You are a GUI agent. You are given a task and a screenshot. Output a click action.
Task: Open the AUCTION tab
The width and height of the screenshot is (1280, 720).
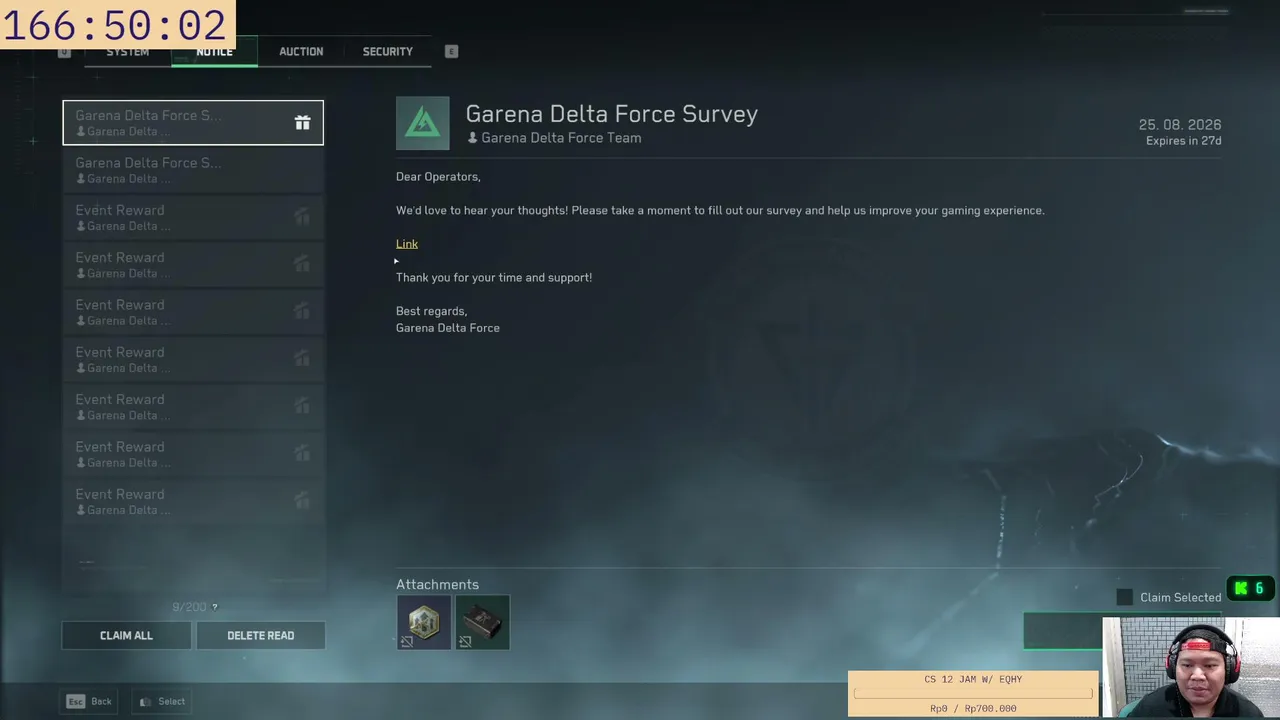click(301, 51)
